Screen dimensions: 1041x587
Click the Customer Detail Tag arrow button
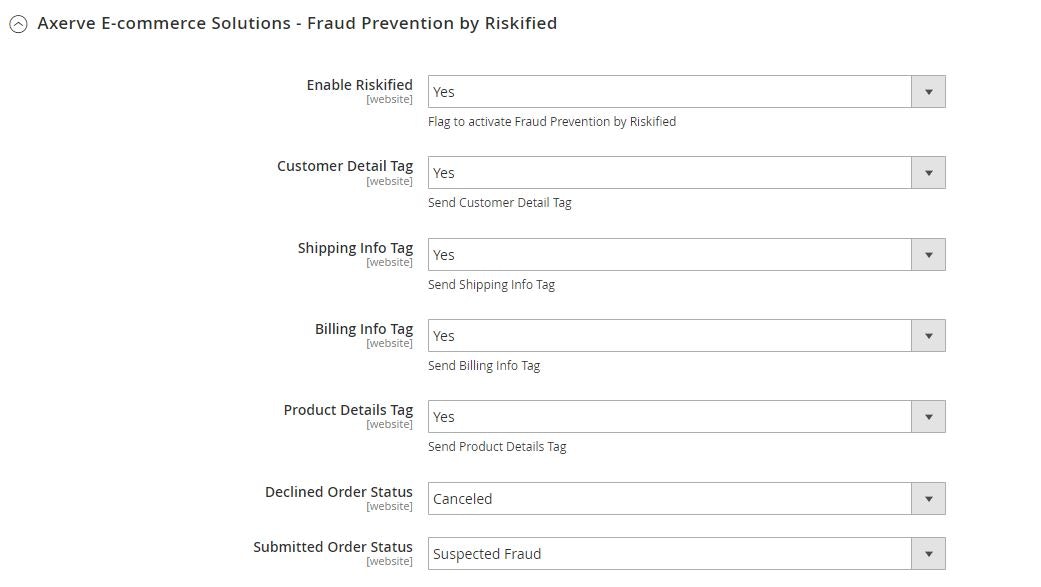click(x=928, y=173)
